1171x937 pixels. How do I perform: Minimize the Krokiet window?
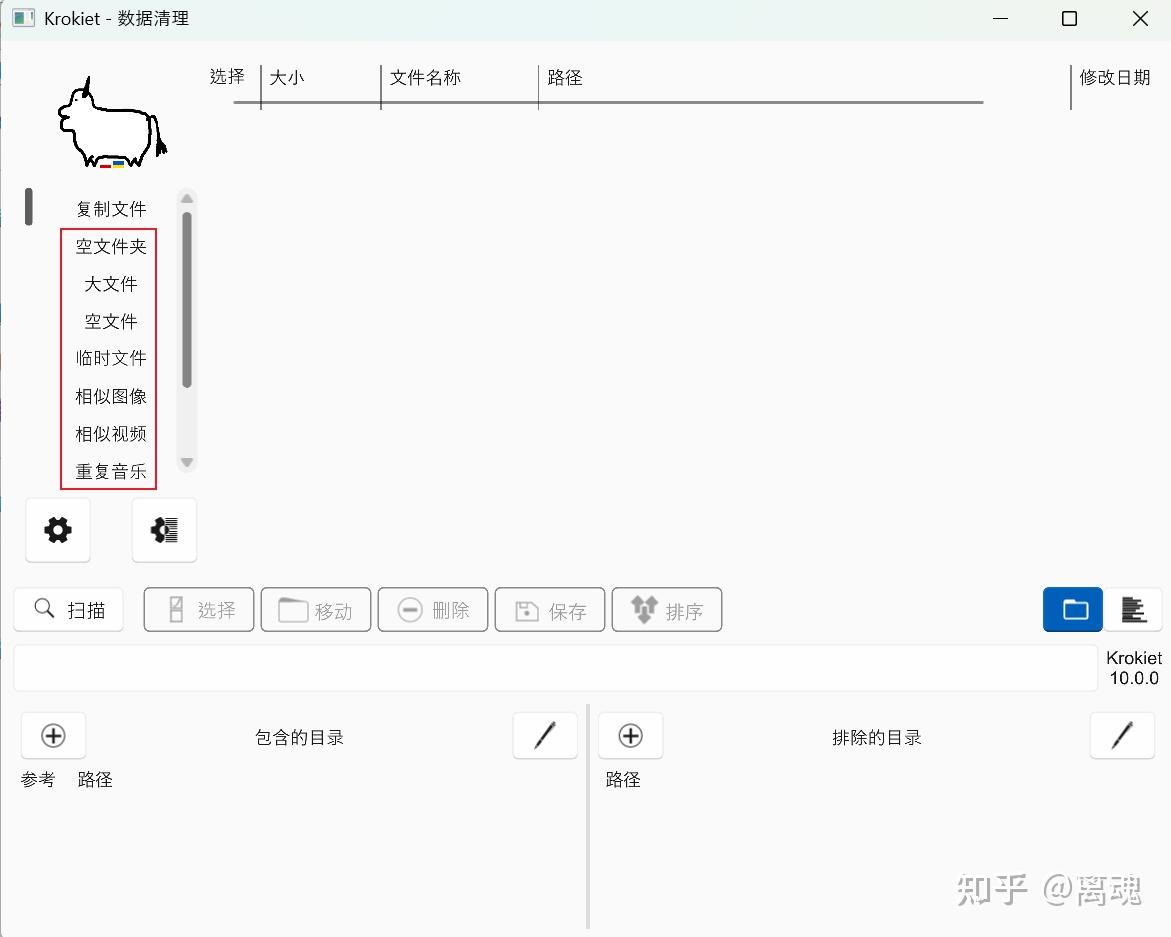point(1001,19)
